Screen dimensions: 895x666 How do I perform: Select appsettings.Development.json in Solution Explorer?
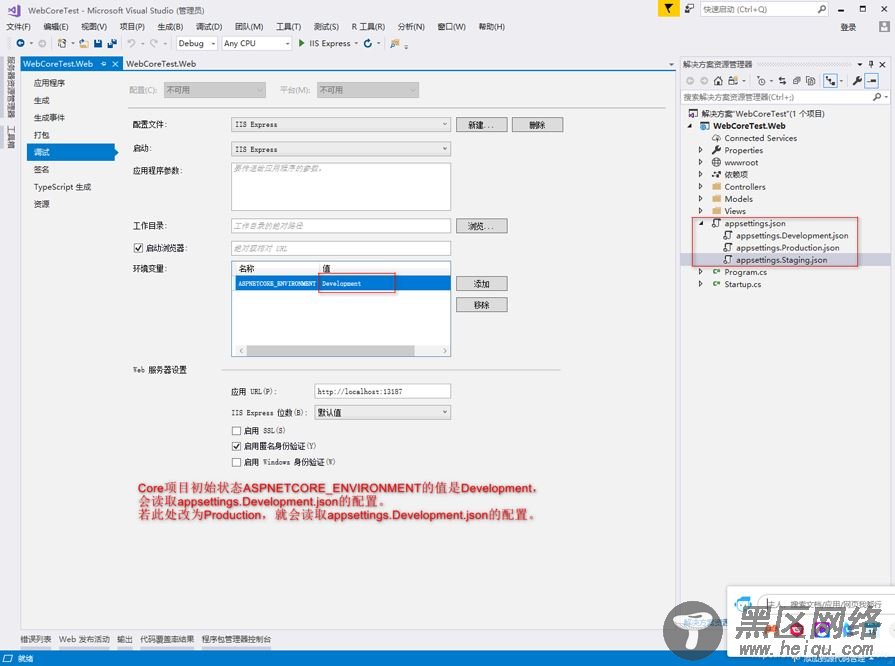[792, 236]
